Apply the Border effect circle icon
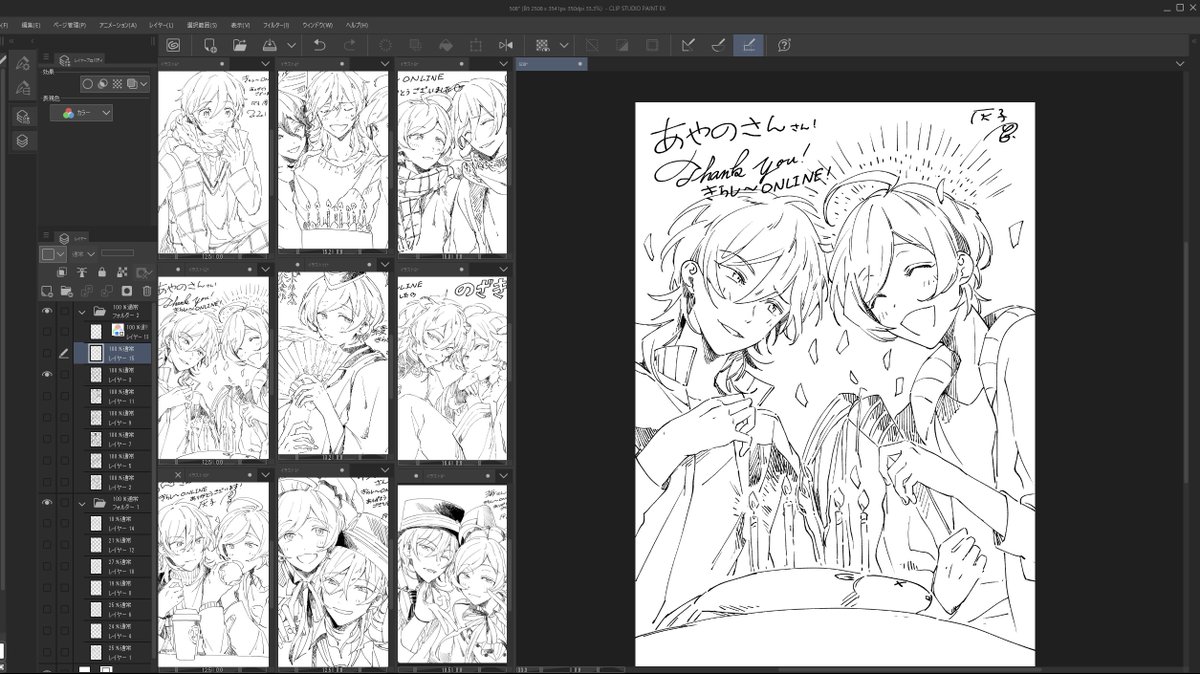 click(x=88, y=85)
